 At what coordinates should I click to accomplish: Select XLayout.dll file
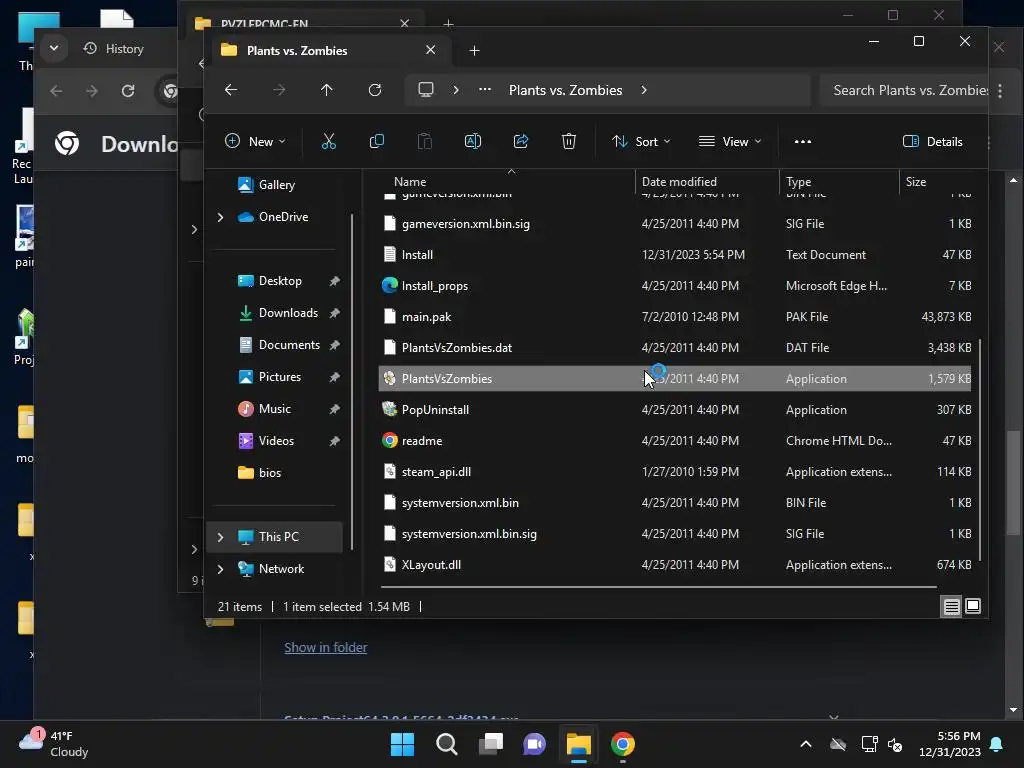pyautogui.click(x=675, y=565)
